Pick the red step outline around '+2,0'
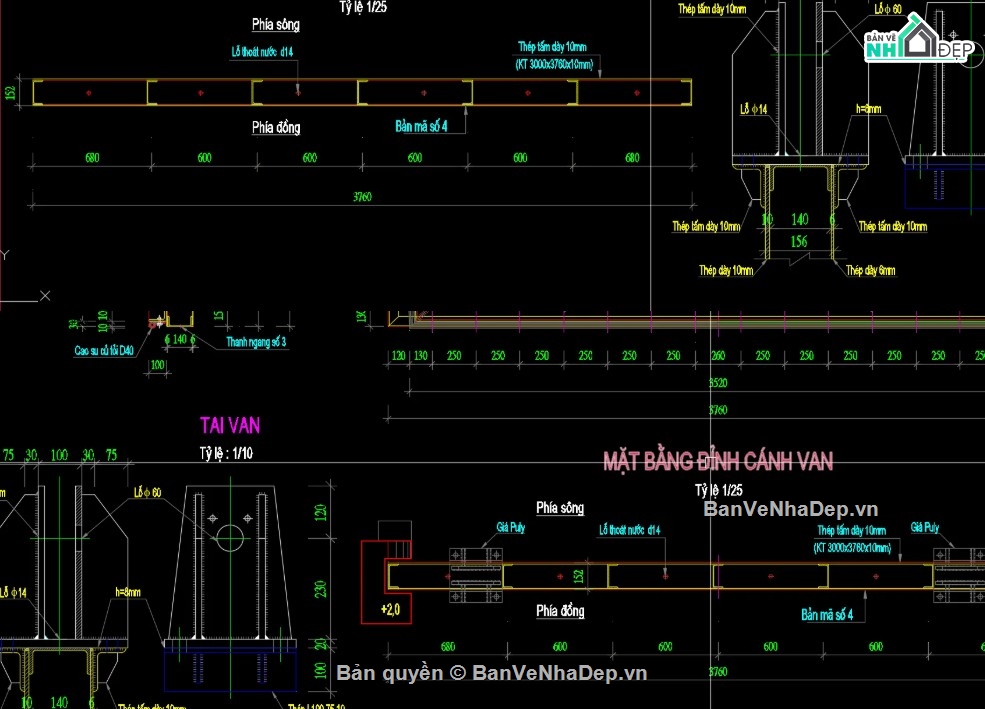This screenshot has height=709, width=985. click(386, 582)
